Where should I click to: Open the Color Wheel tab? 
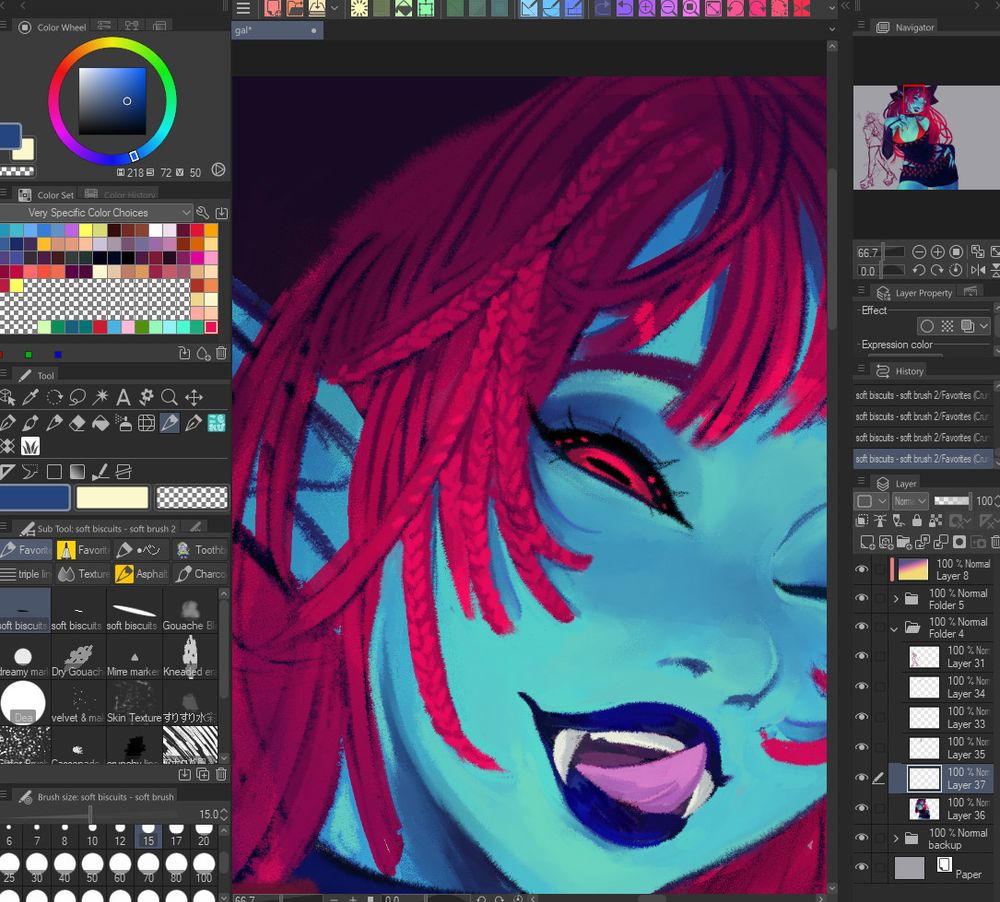click(53, 27)
